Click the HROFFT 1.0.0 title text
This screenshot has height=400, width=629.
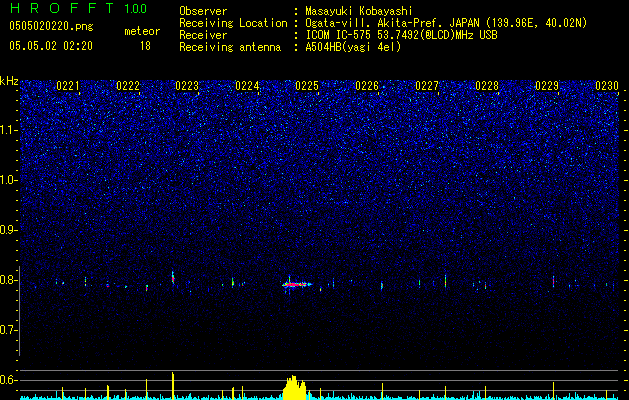tap(78, 8)
